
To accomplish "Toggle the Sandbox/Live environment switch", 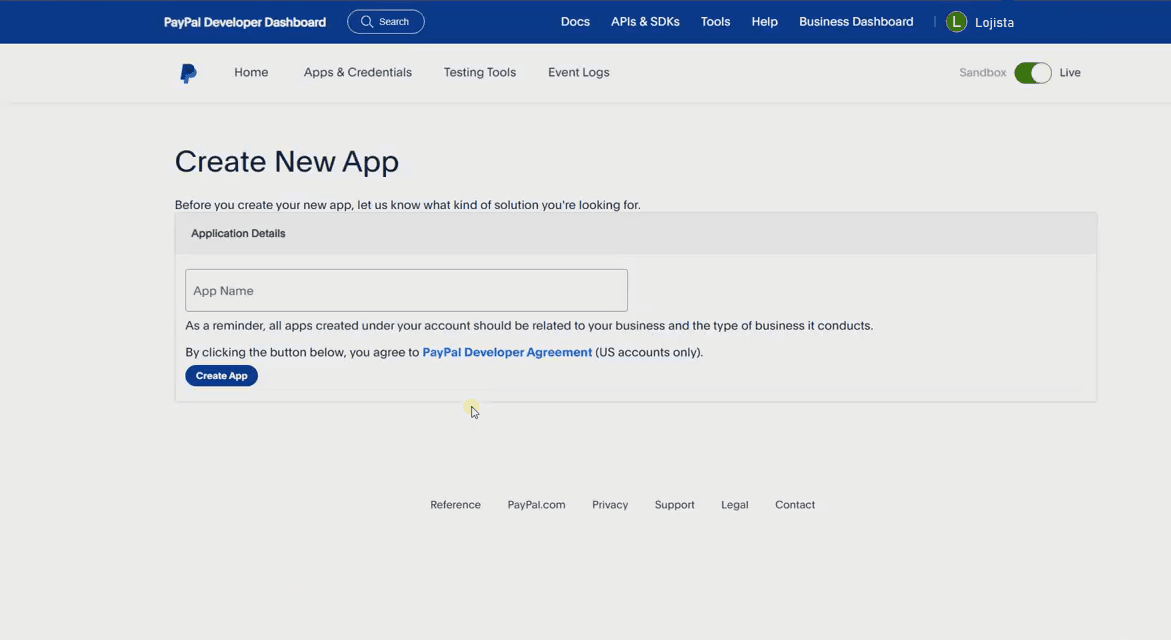I will (1033, 72).
